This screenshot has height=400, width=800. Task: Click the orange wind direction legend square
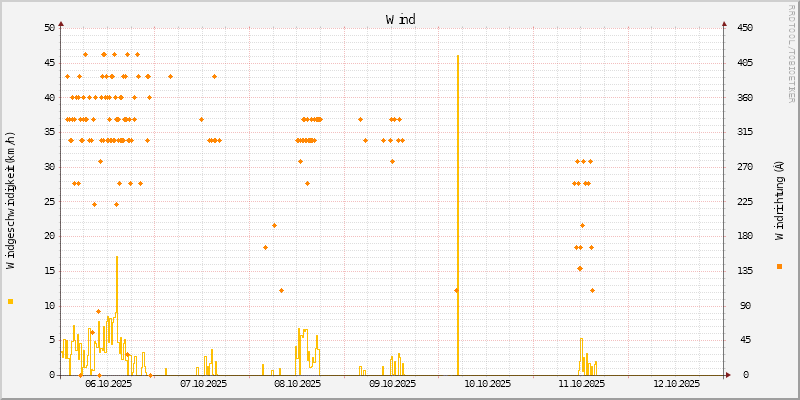tap(779, 266)
